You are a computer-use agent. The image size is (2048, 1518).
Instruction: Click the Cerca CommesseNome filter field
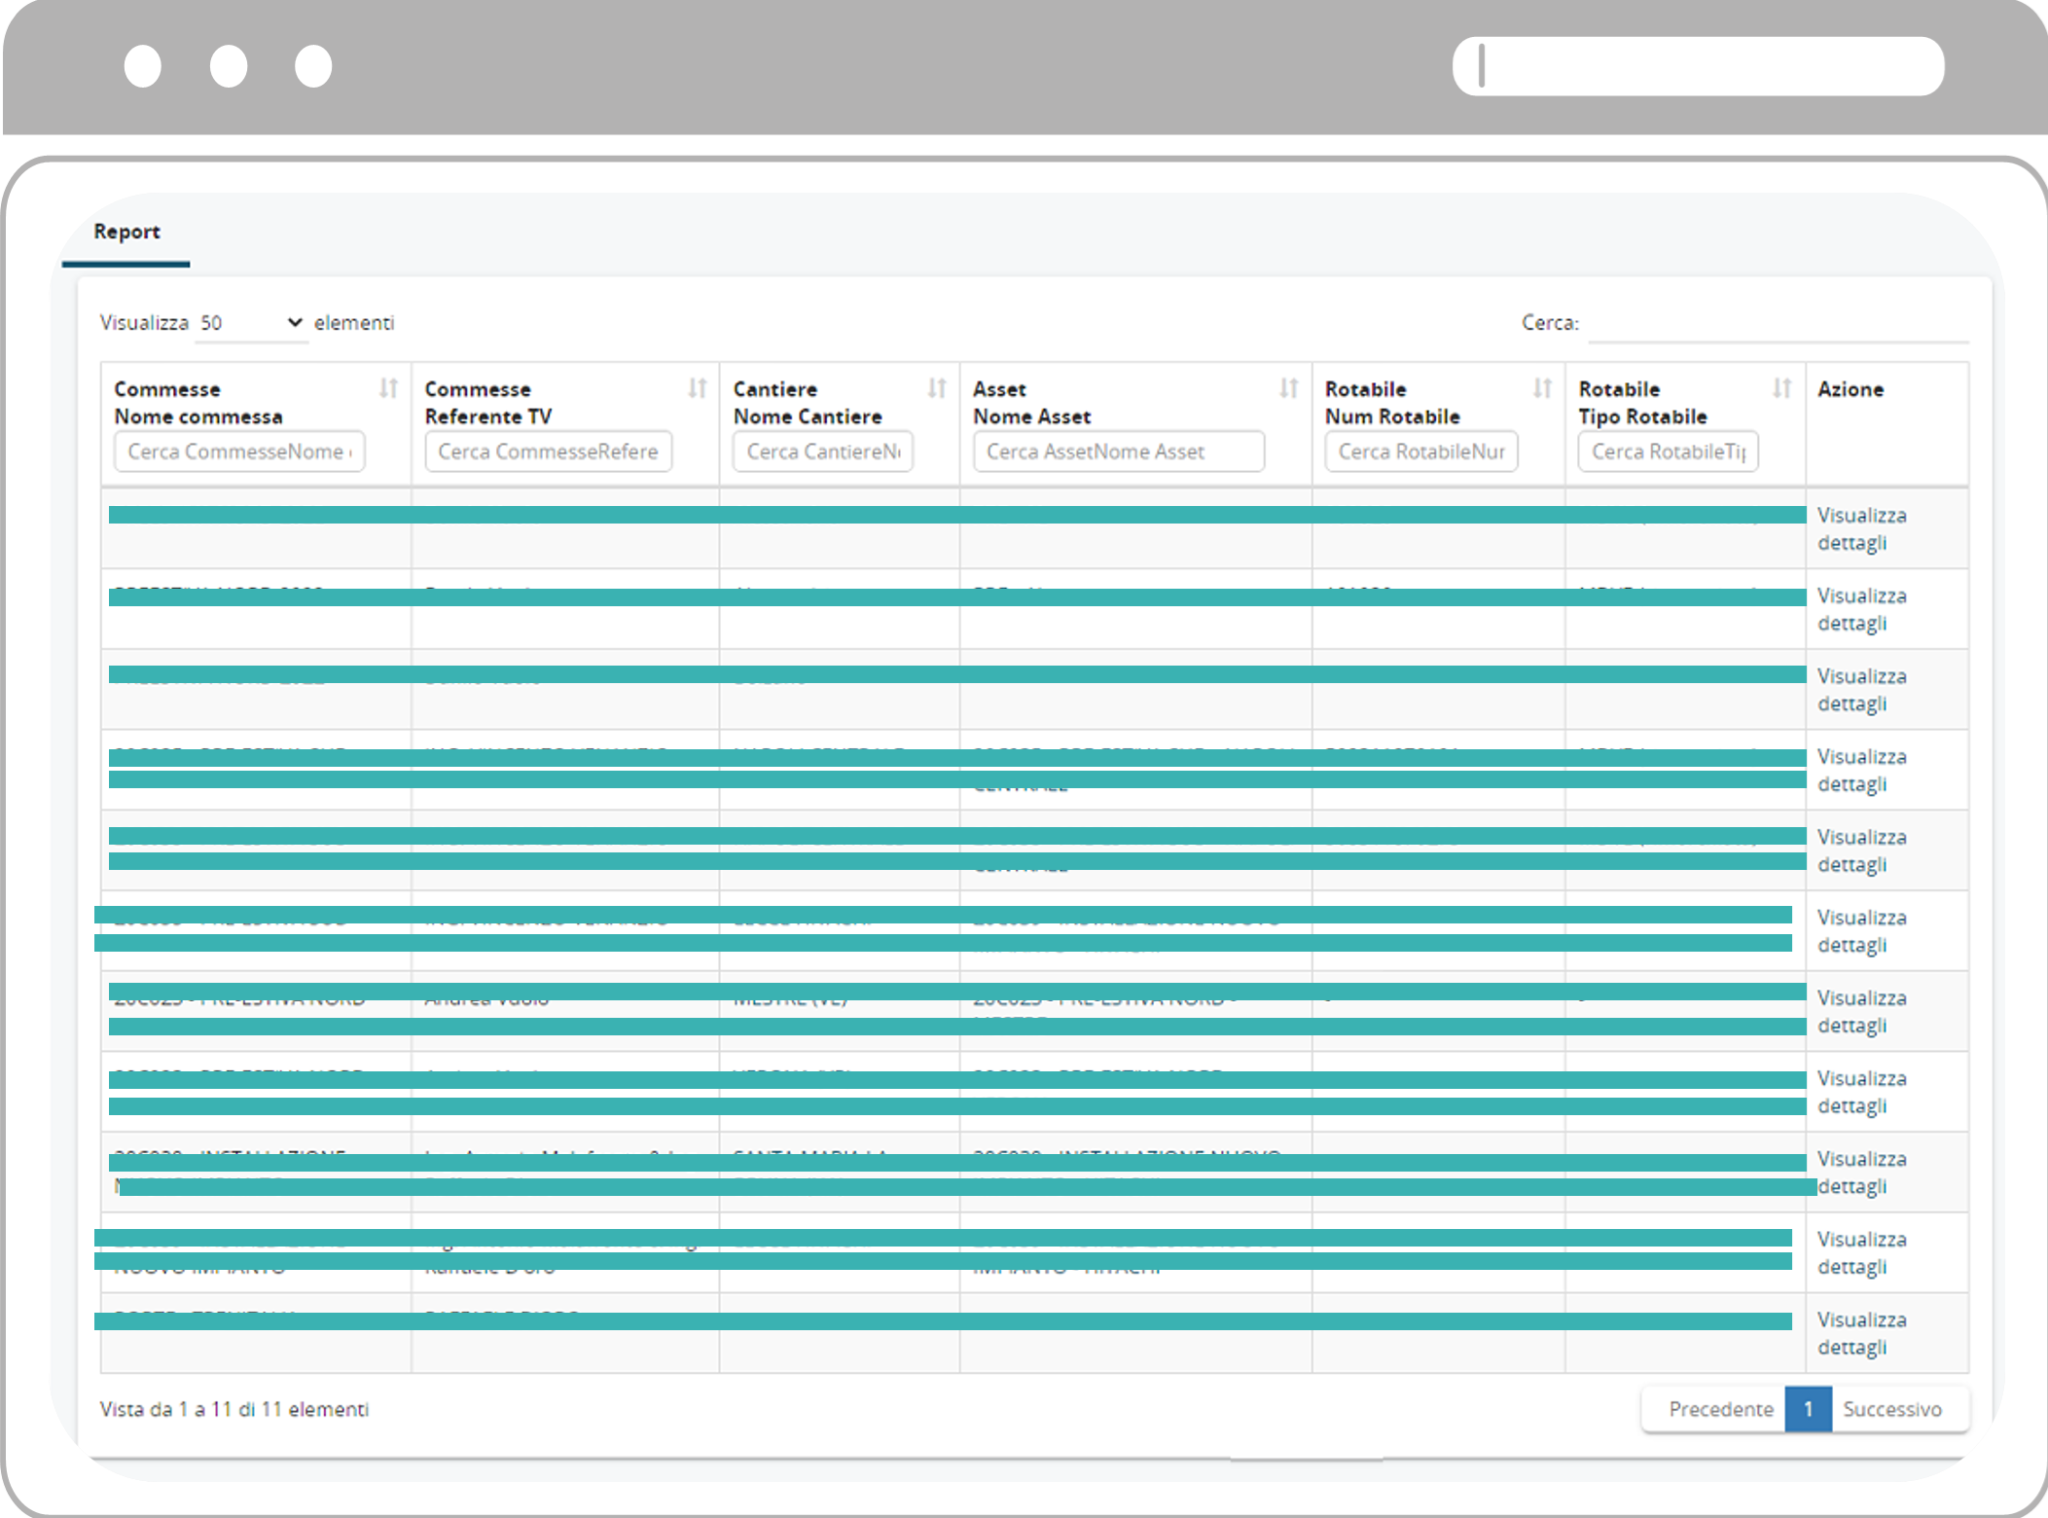239,451
